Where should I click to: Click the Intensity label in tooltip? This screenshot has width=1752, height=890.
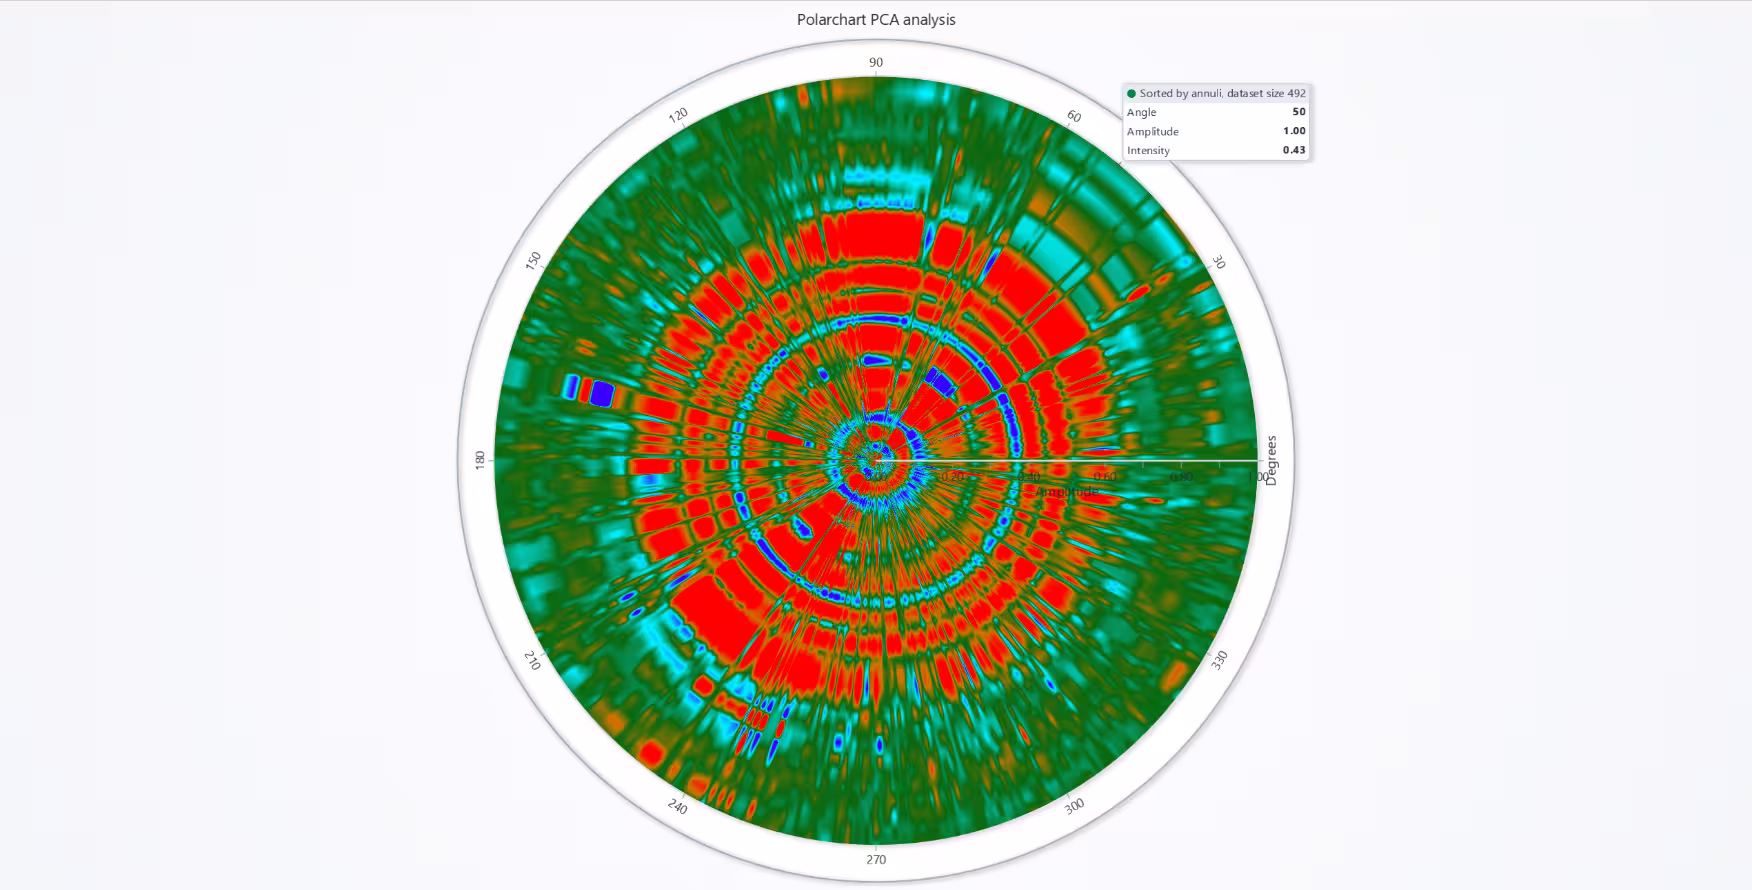point(1148,150)
